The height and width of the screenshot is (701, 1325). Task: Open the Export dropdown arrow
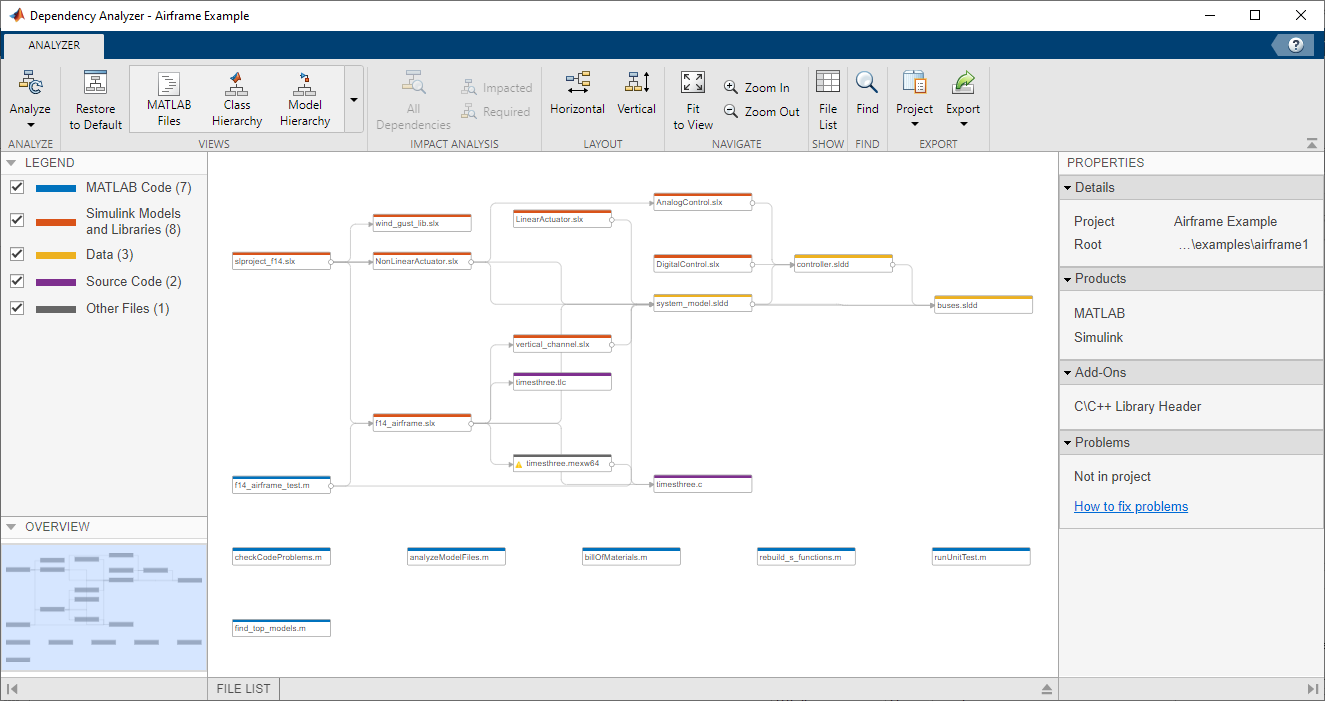(x=964, y=125)
